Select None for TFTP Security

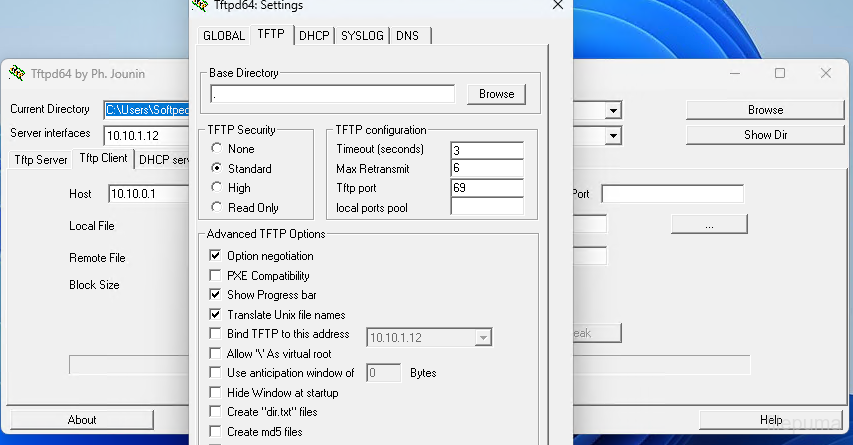point(216,149)
